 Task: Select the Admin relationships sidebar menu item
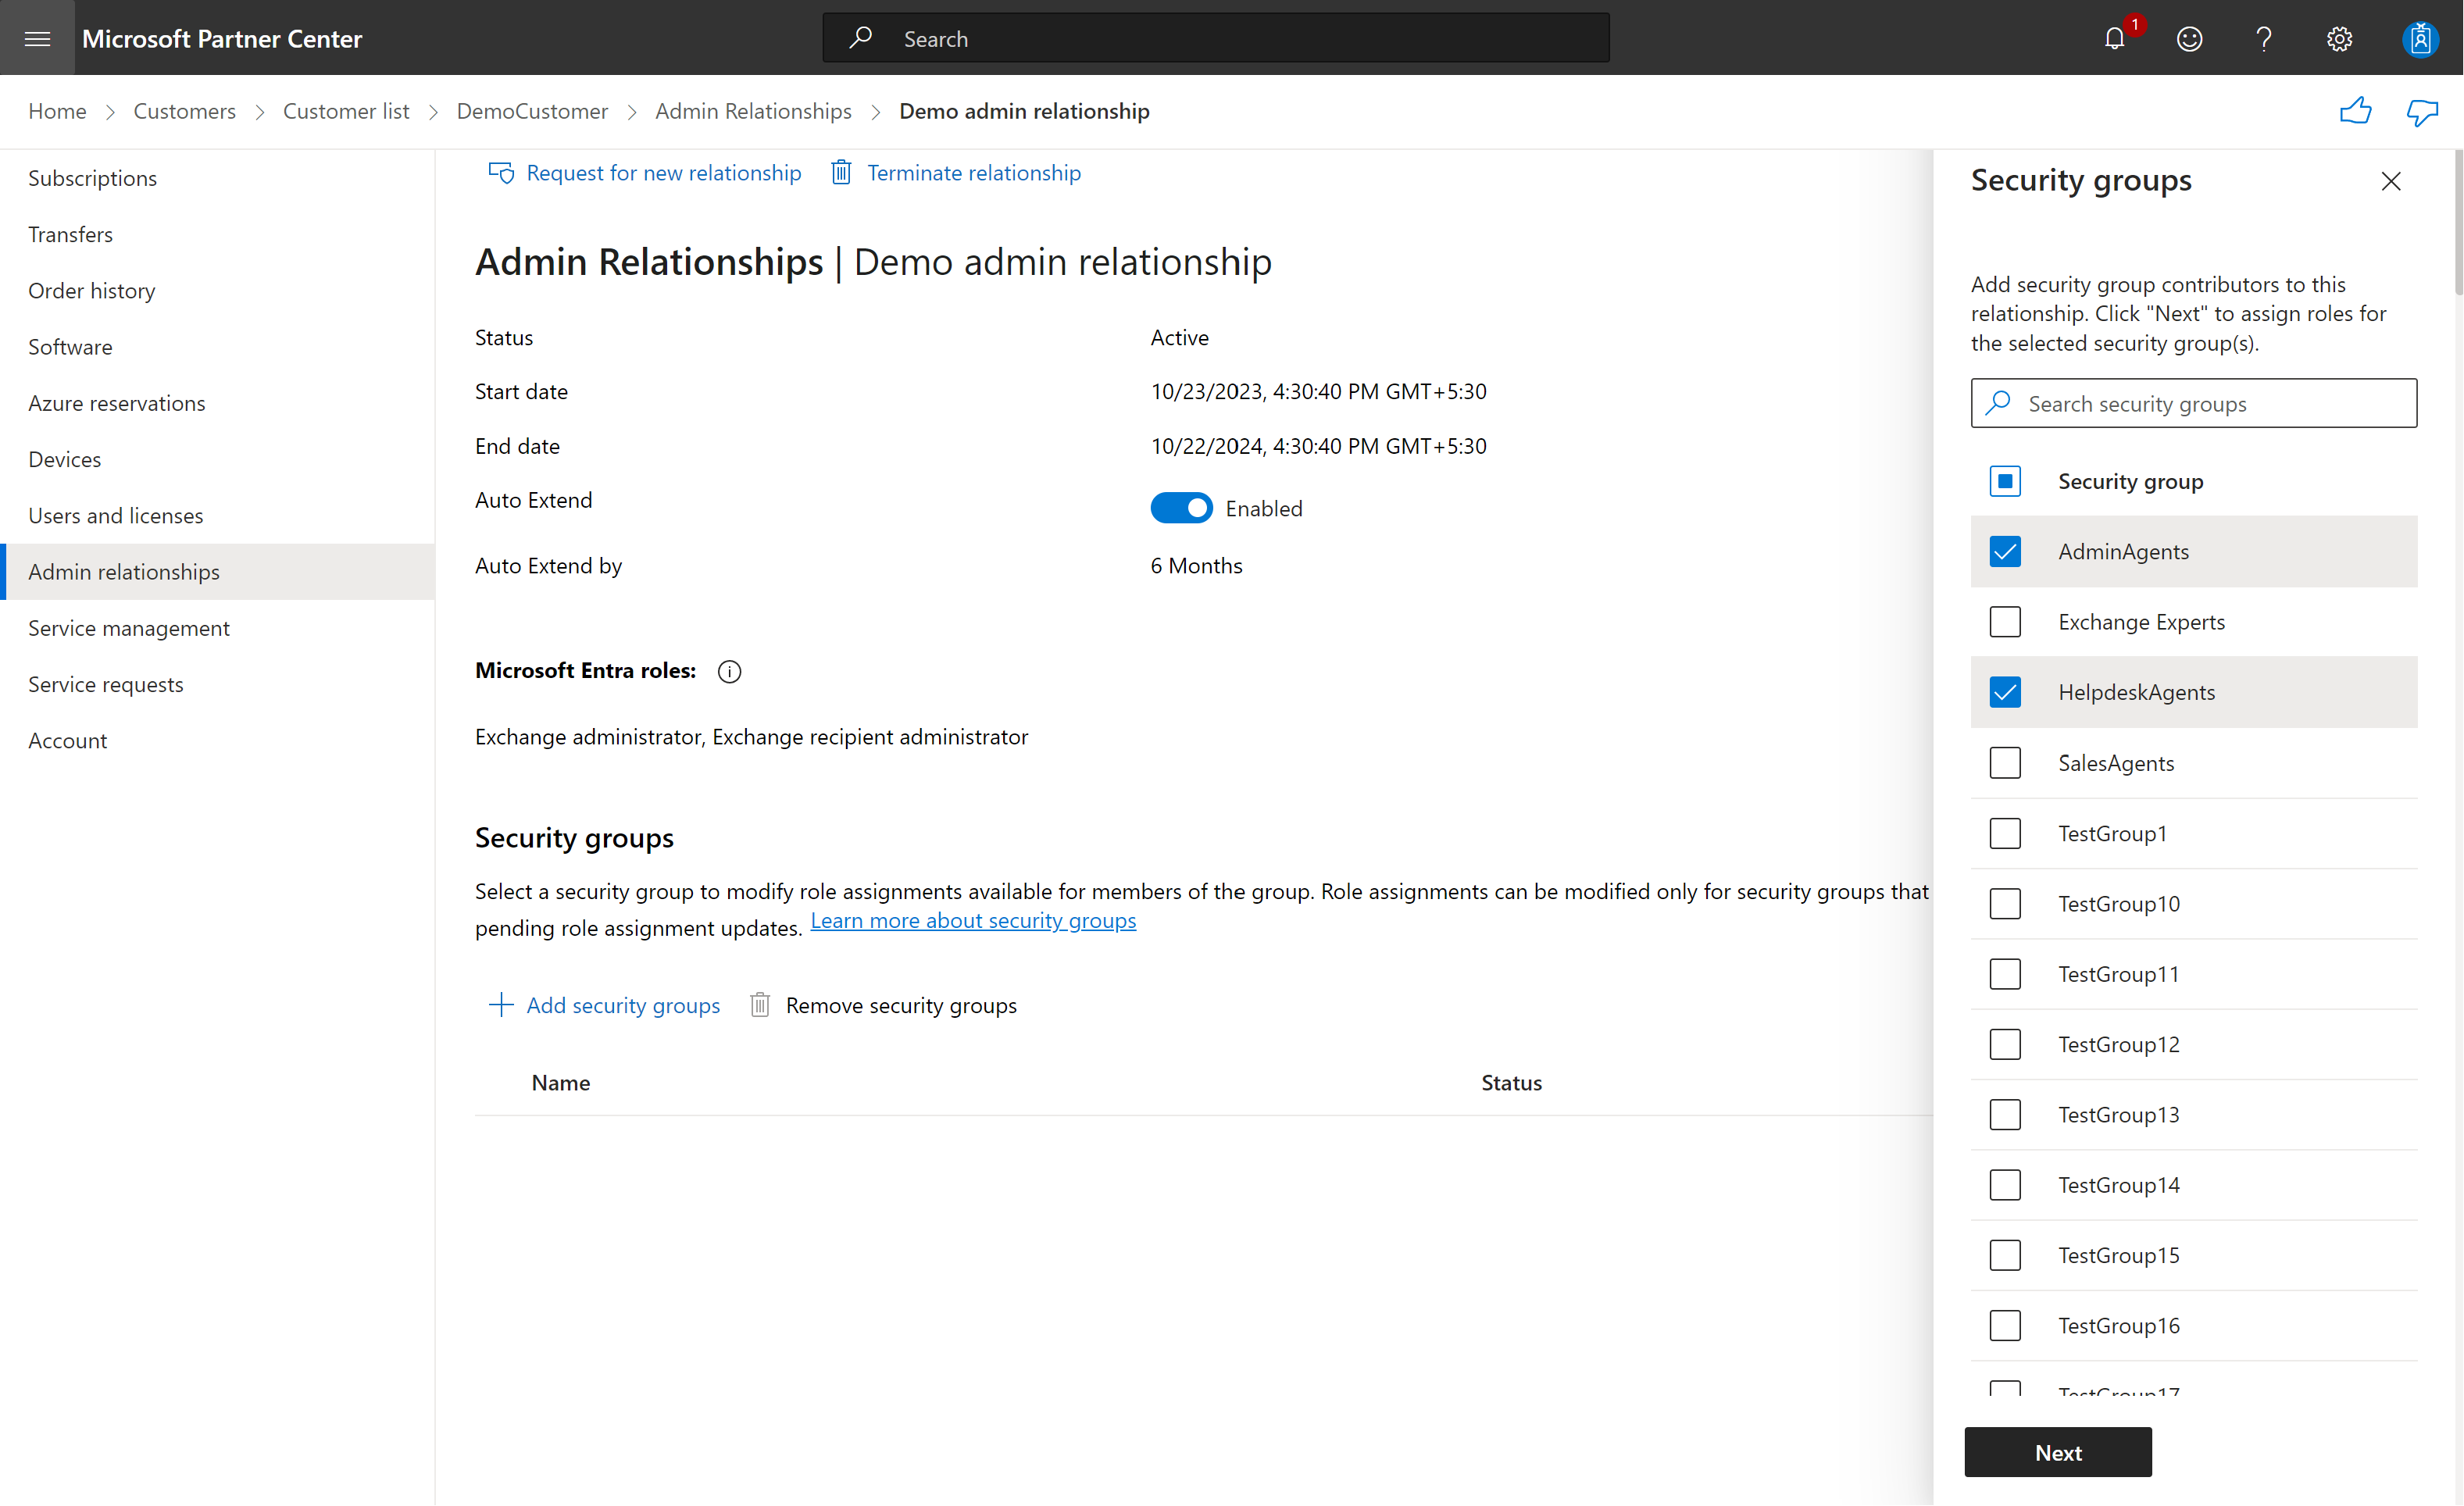(125, 572)
